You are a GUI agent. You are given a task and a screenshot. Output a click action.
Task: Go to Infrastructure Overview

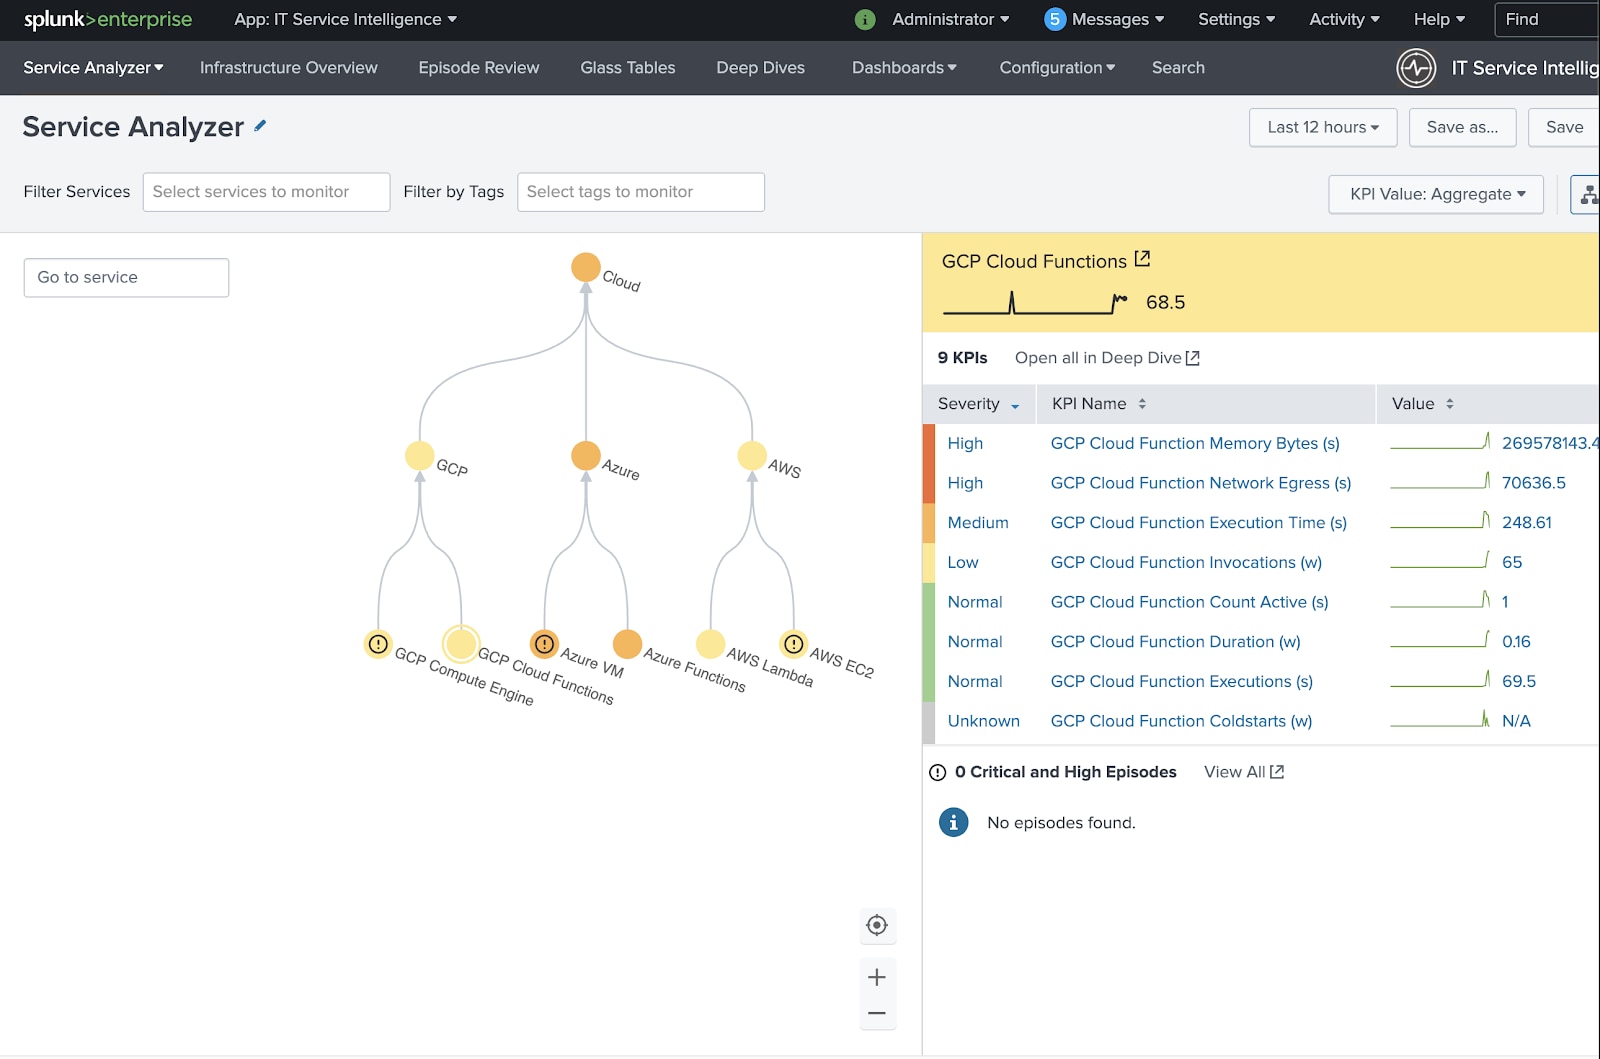tap(288, 68)
